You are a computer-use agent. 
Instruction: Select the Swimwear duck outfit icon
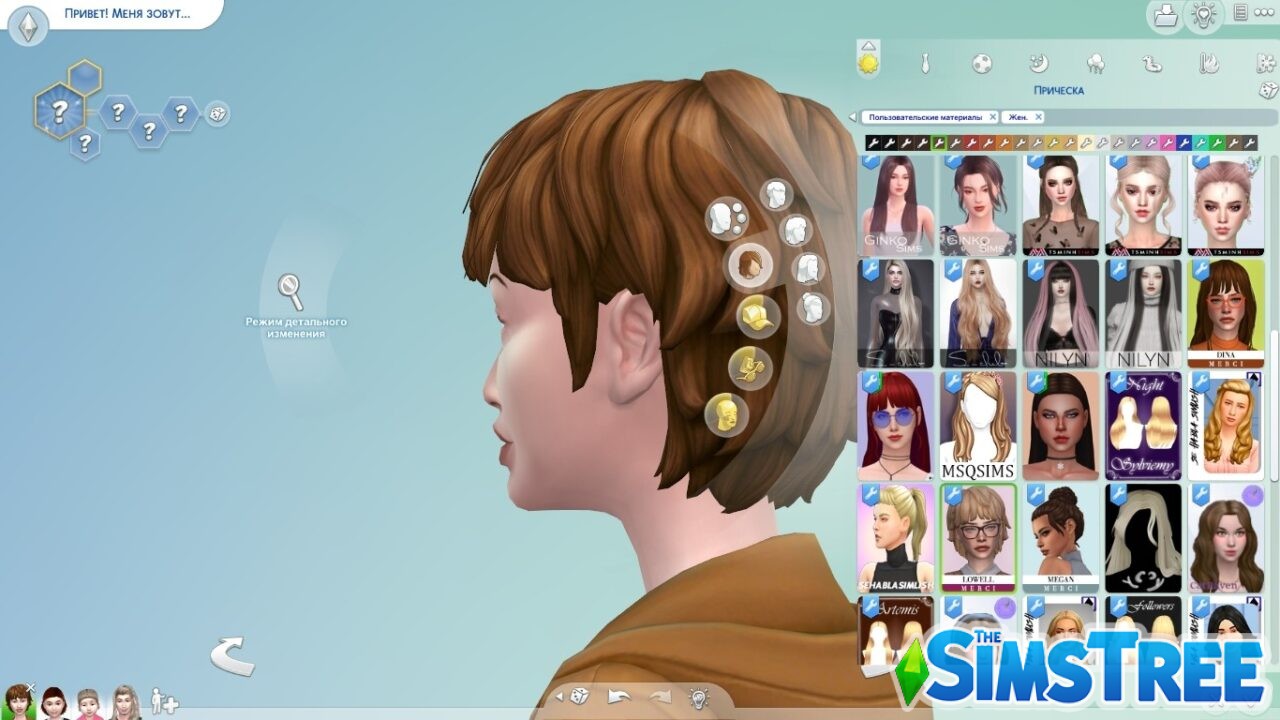[1153, 64]
